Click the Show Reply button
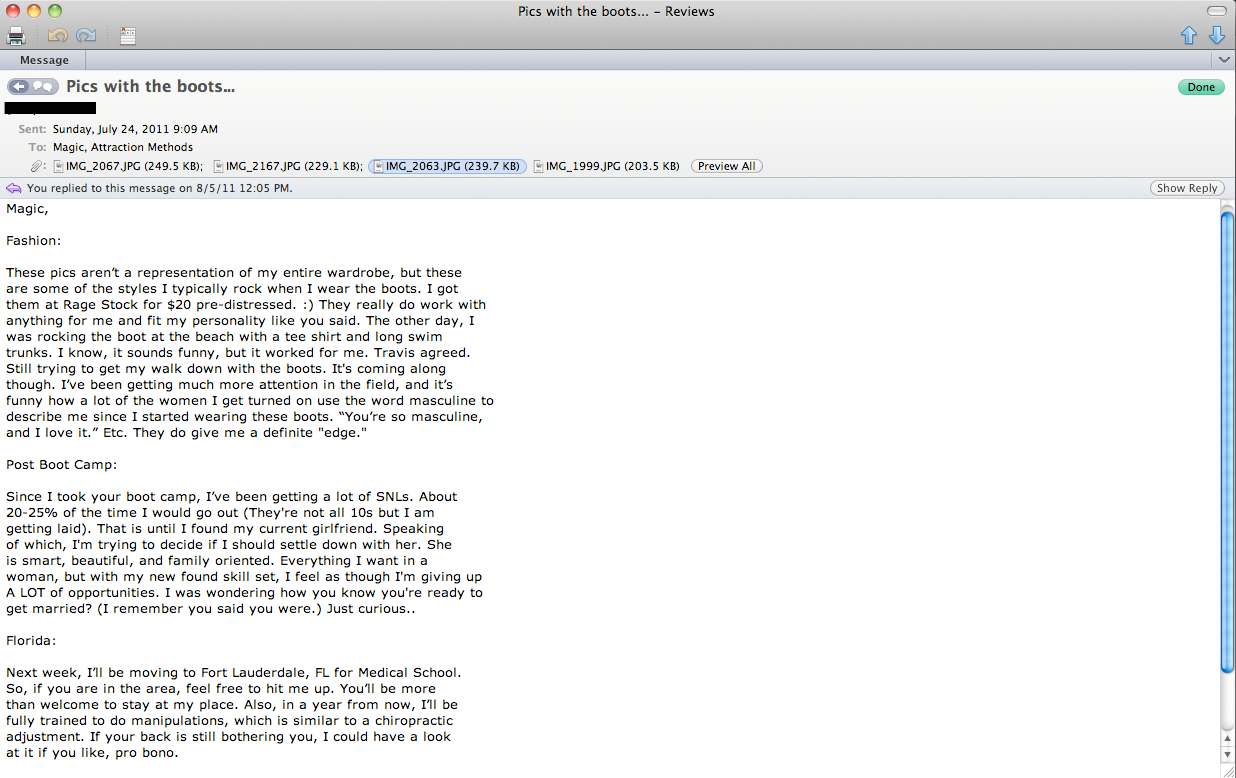 pyautogui.click(x=1187, y=188)
